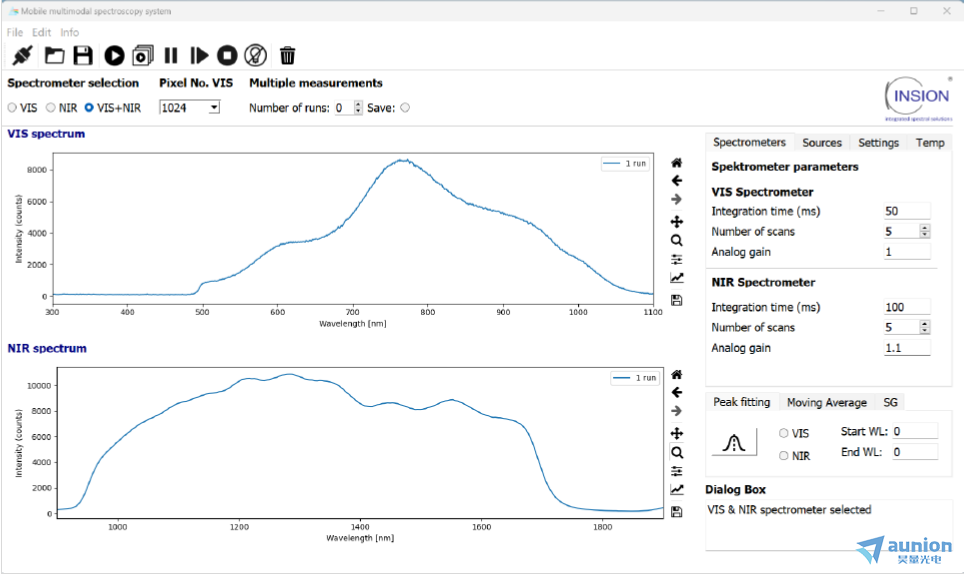Stop the measurement with the stop icon
This screenshot has width=964, height=575.
227,56
